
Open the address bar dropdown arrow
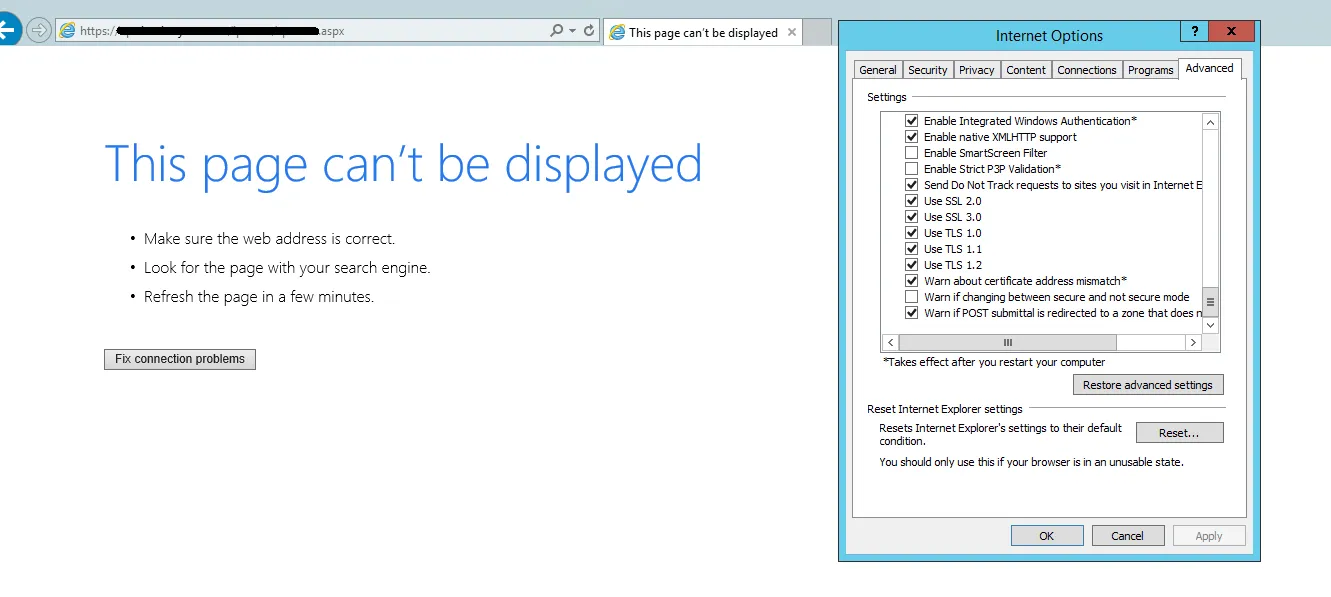pos(572,31)
